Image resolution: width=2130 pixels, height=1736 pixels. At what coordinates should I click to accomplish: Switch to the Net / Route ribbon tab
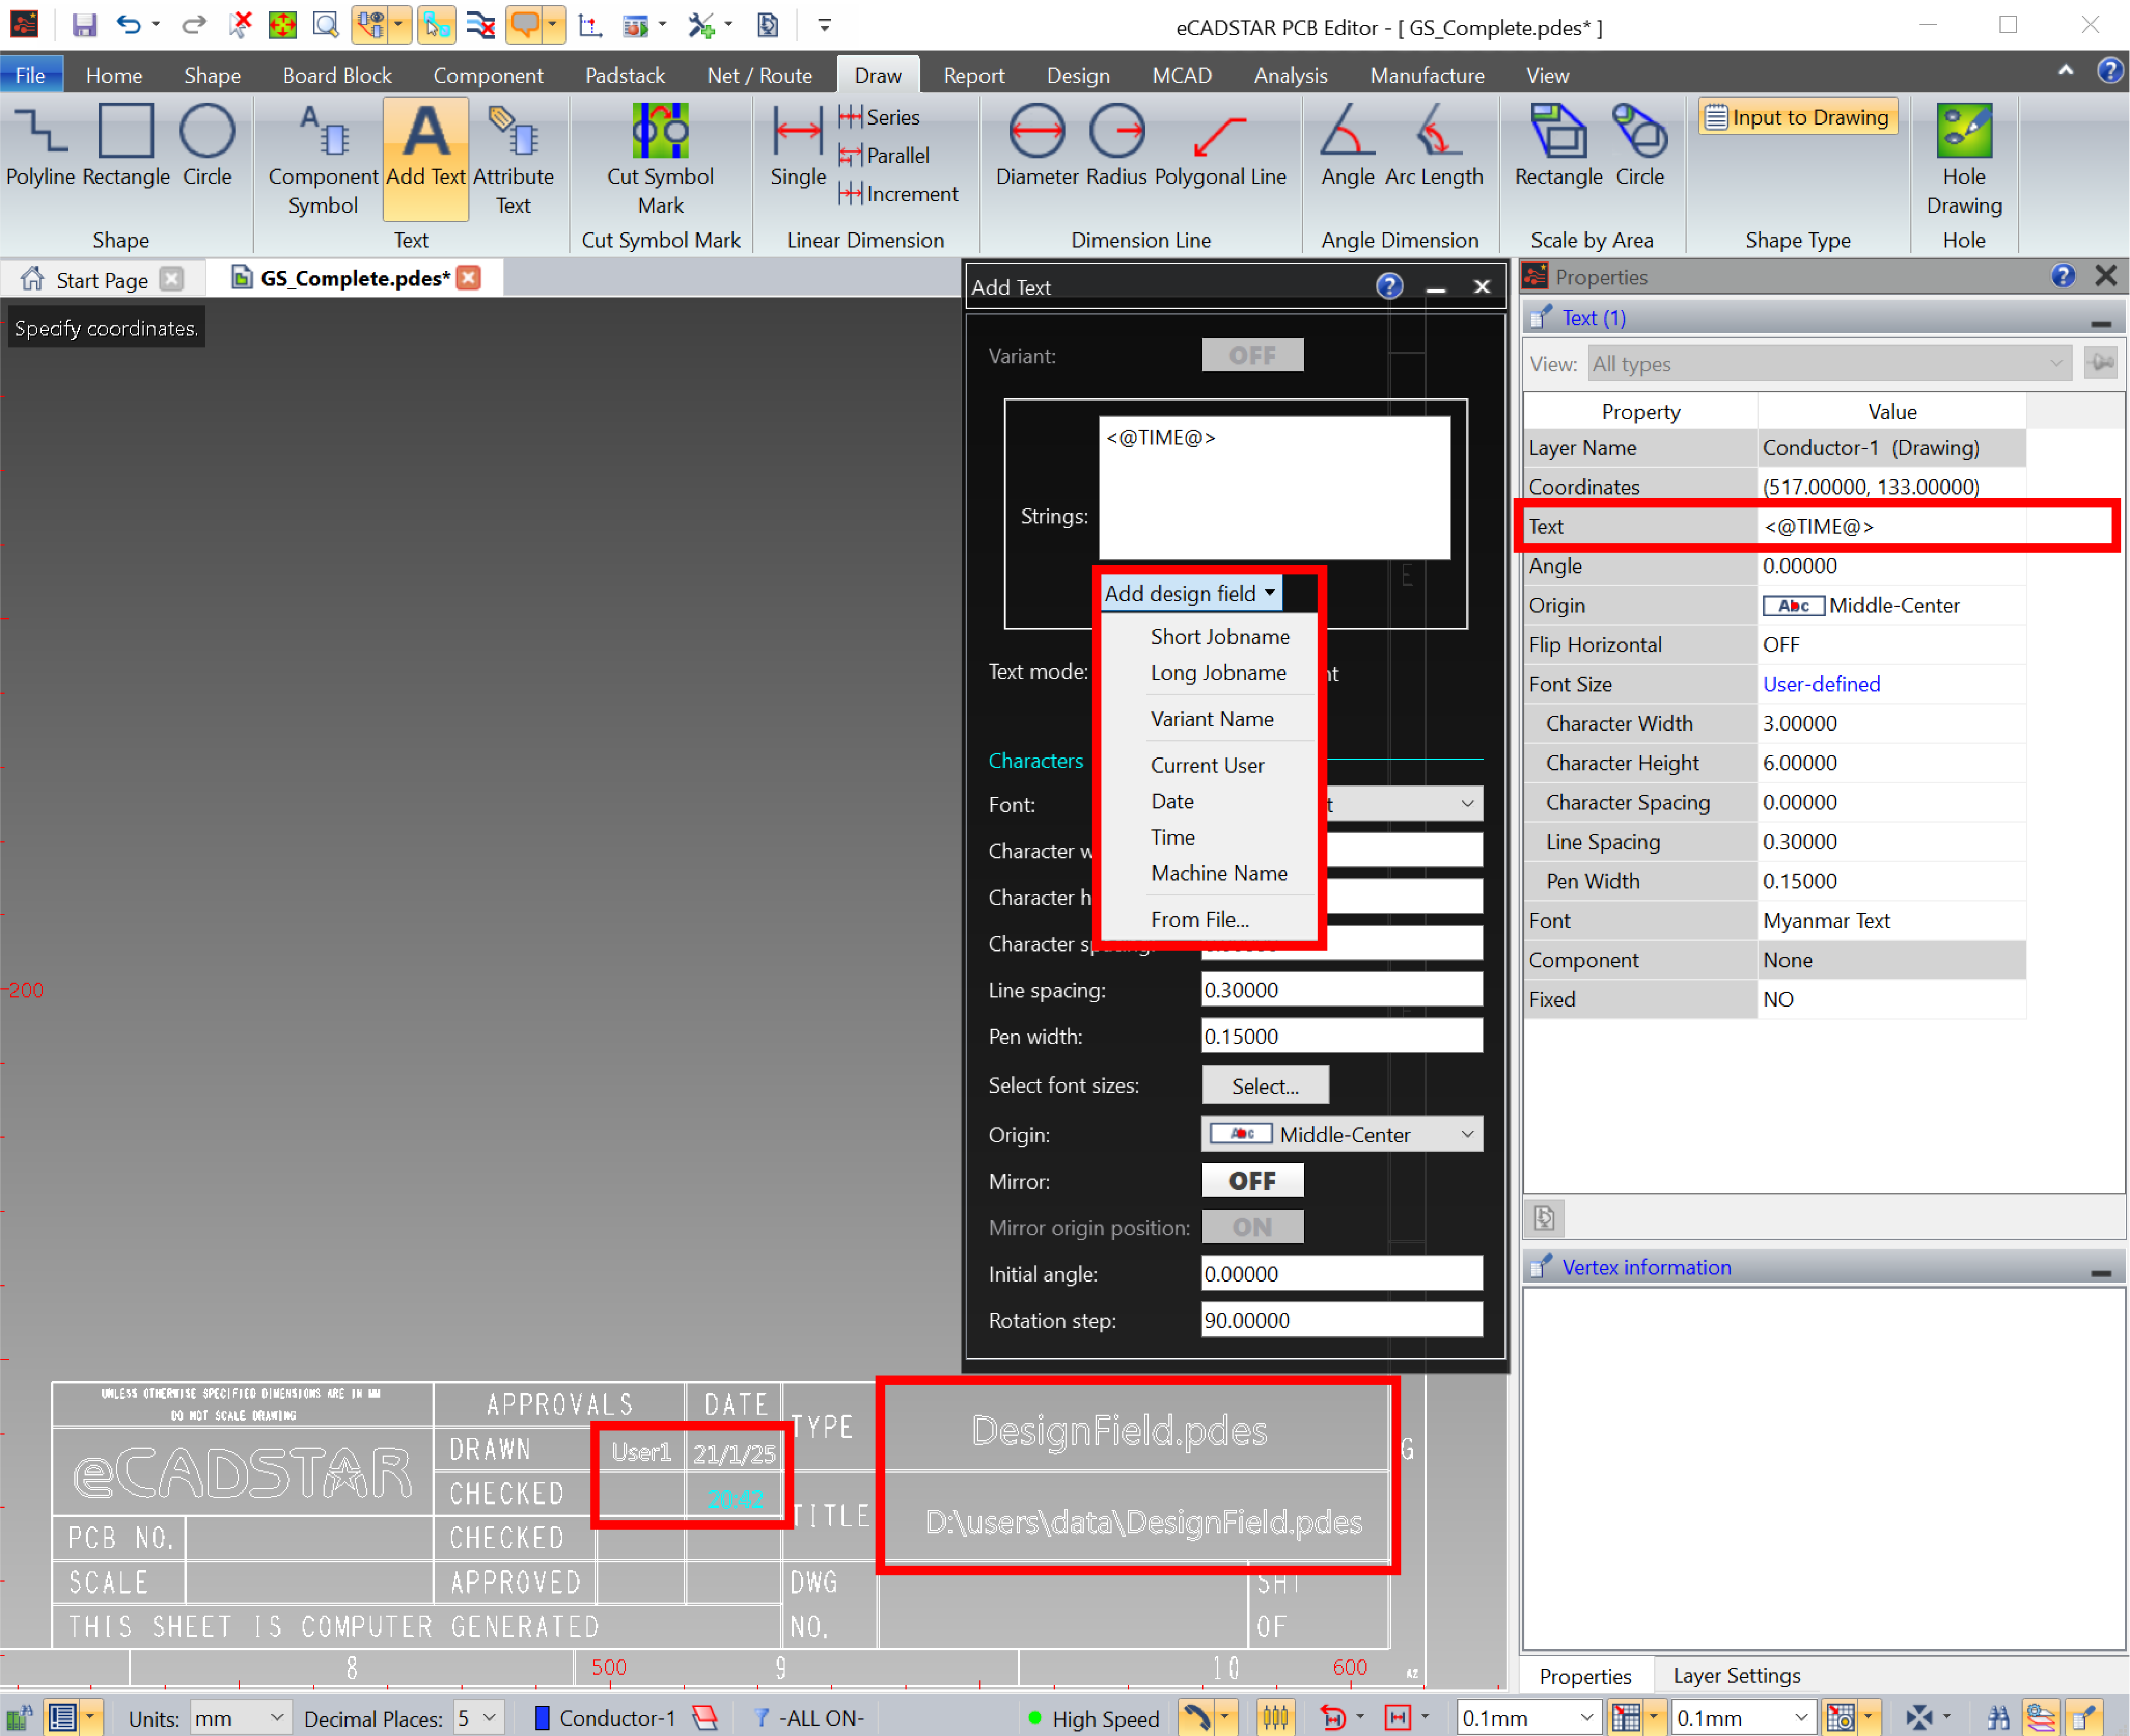click(759, 75)
